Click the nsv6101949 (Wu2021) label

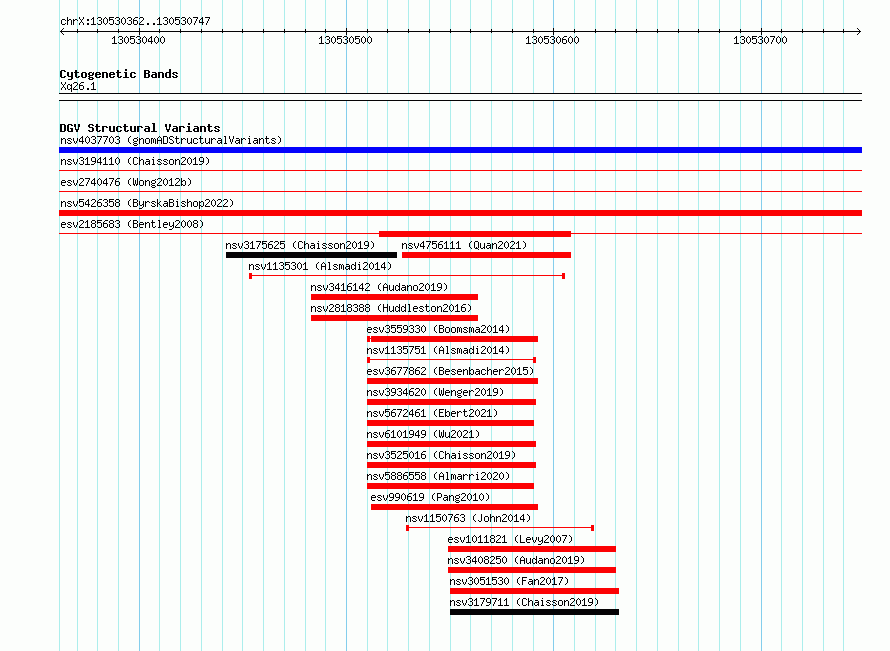pyautogui.click(x=423, y=434)
